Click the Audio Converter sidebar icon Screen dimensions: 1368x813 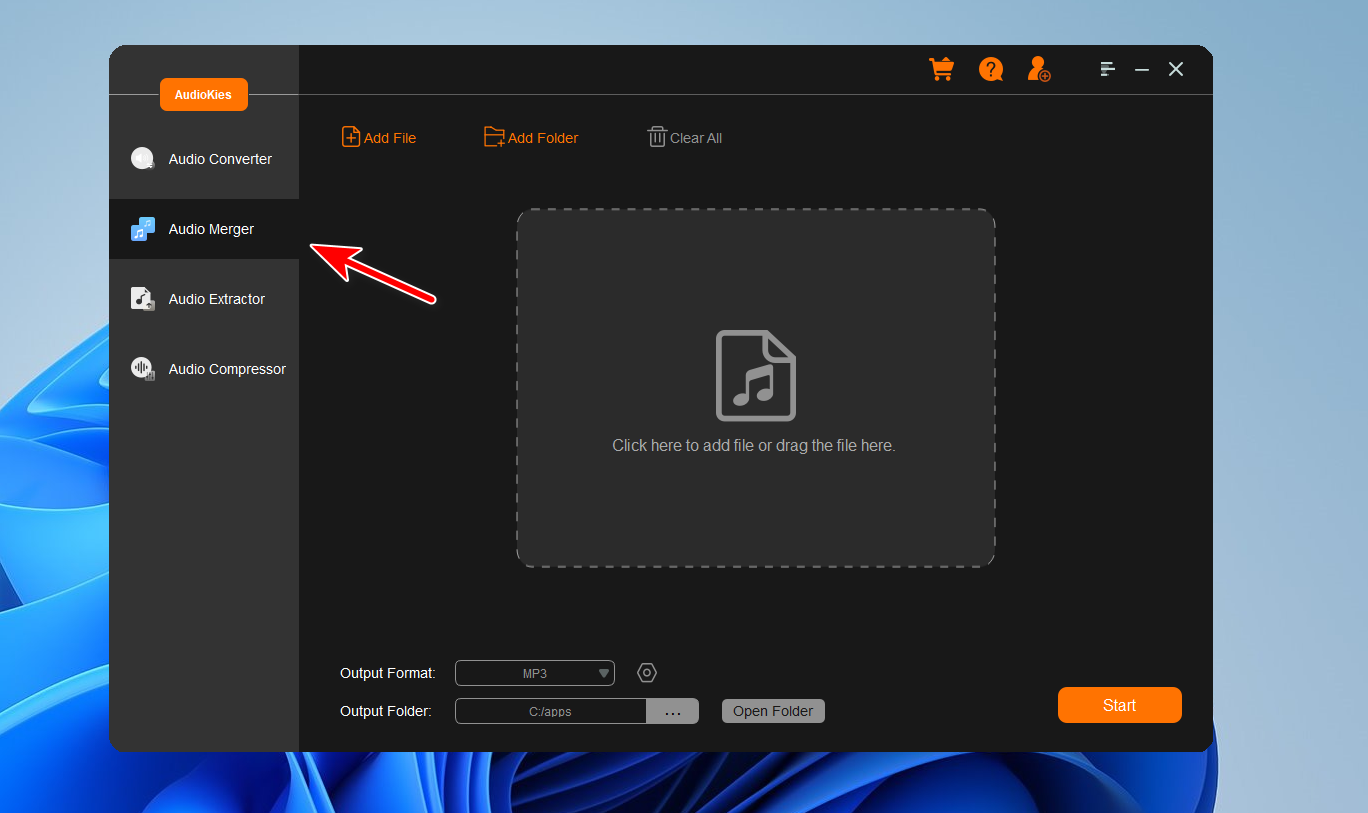coord(143,159)
